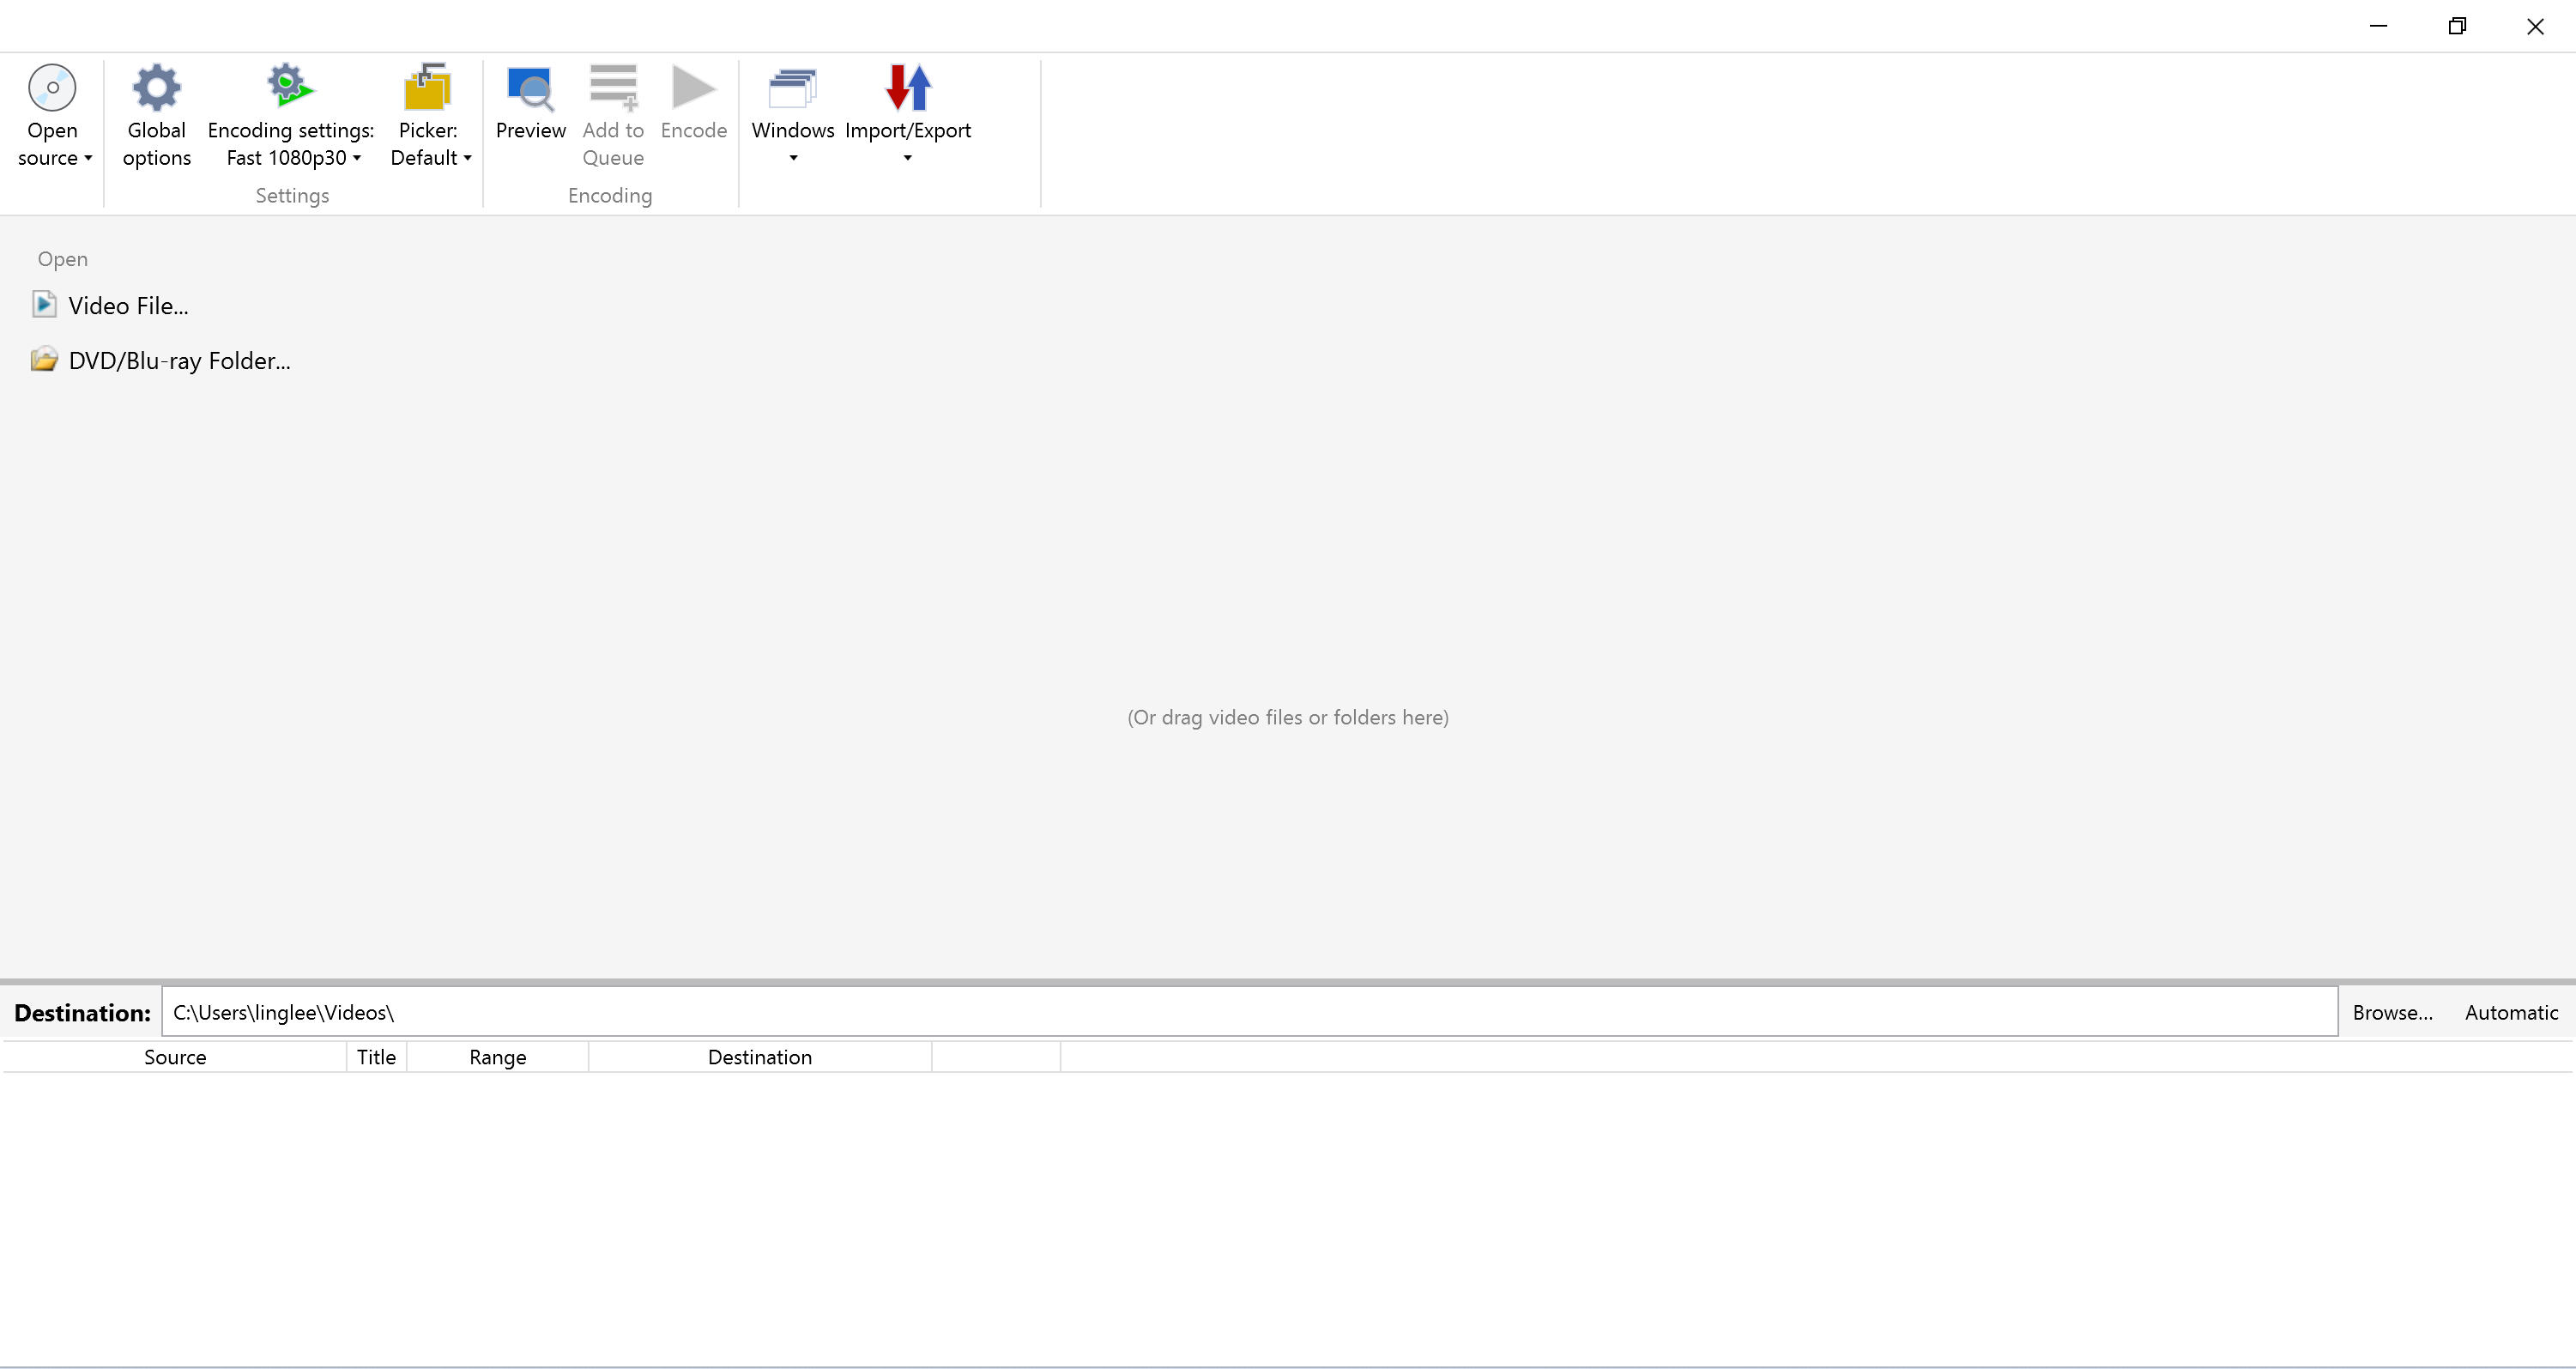Click the DVD/Blu-ray folder icon
The image size is (2576, 1369).
click(44, 359)
